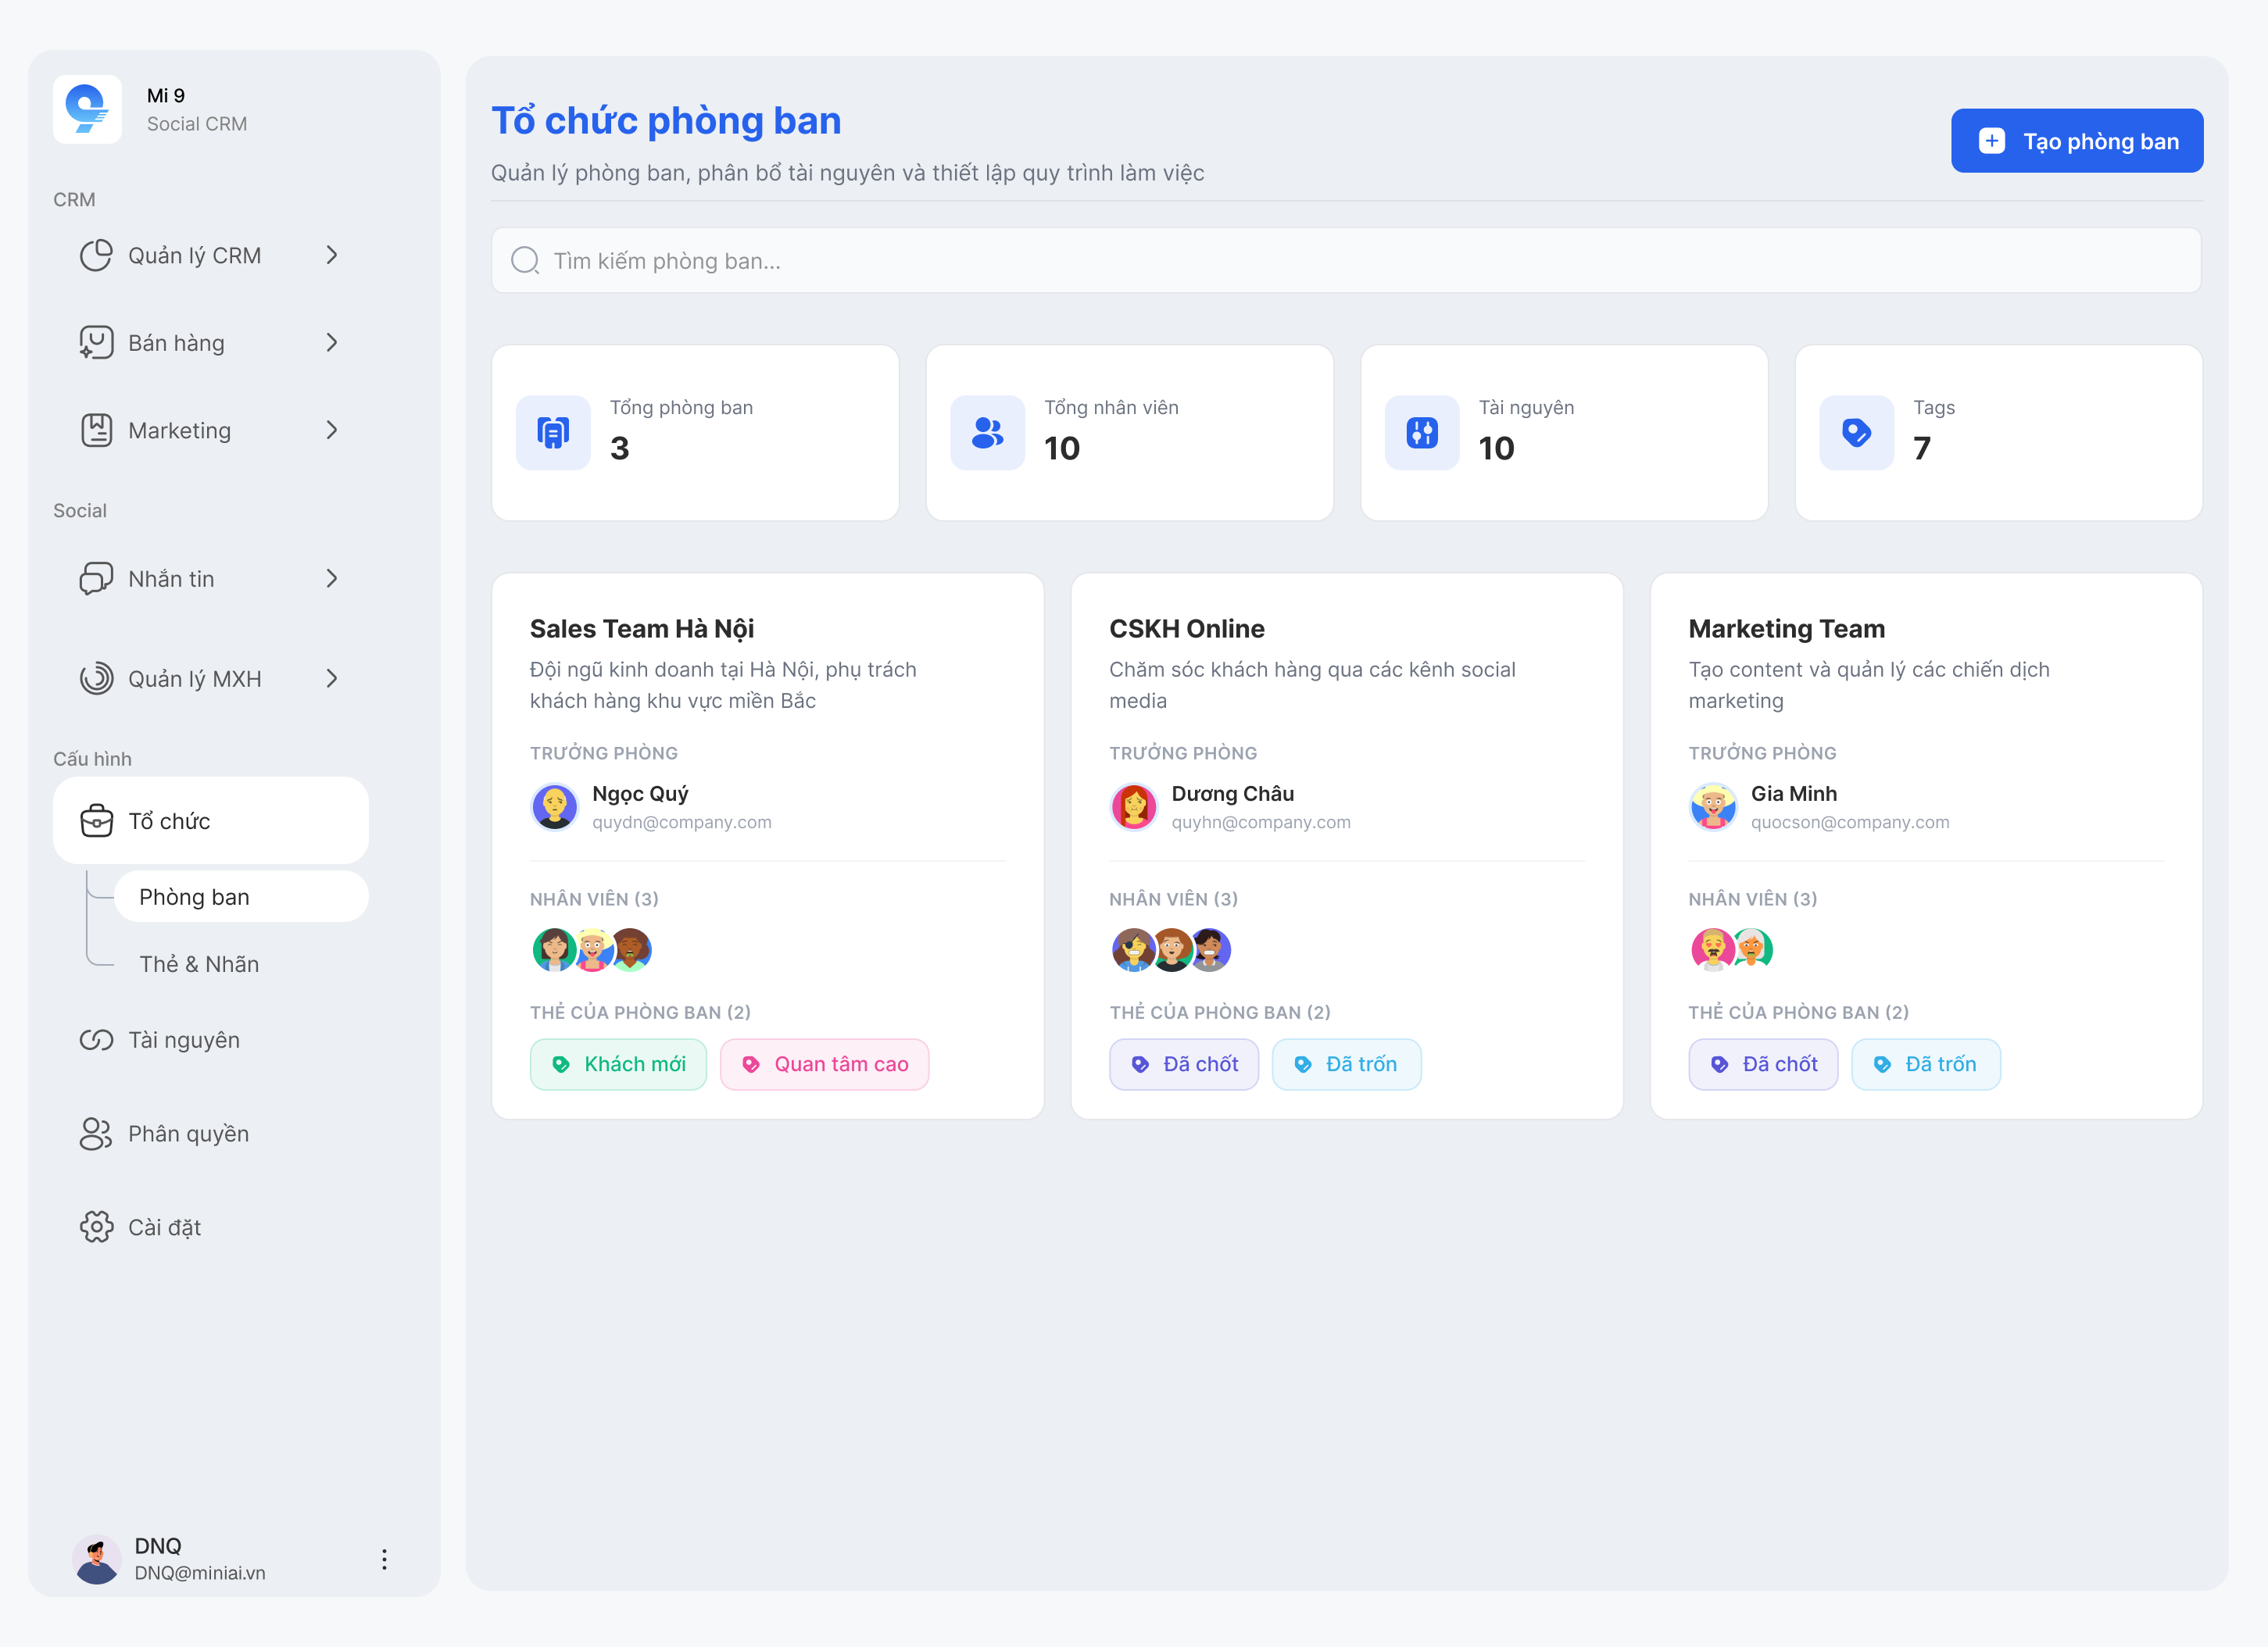The image size is (2268, 1647).
Task: Click the Tổng nhân viên people icon
Action: (987, 432)
